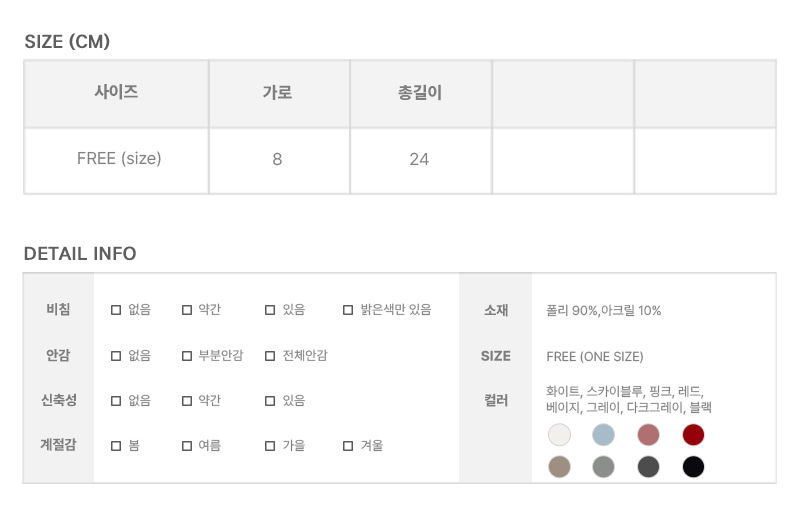This screenshot has width=800, height=532.
Task: Click the FREE (size) table cell
Action: (119, 159)
